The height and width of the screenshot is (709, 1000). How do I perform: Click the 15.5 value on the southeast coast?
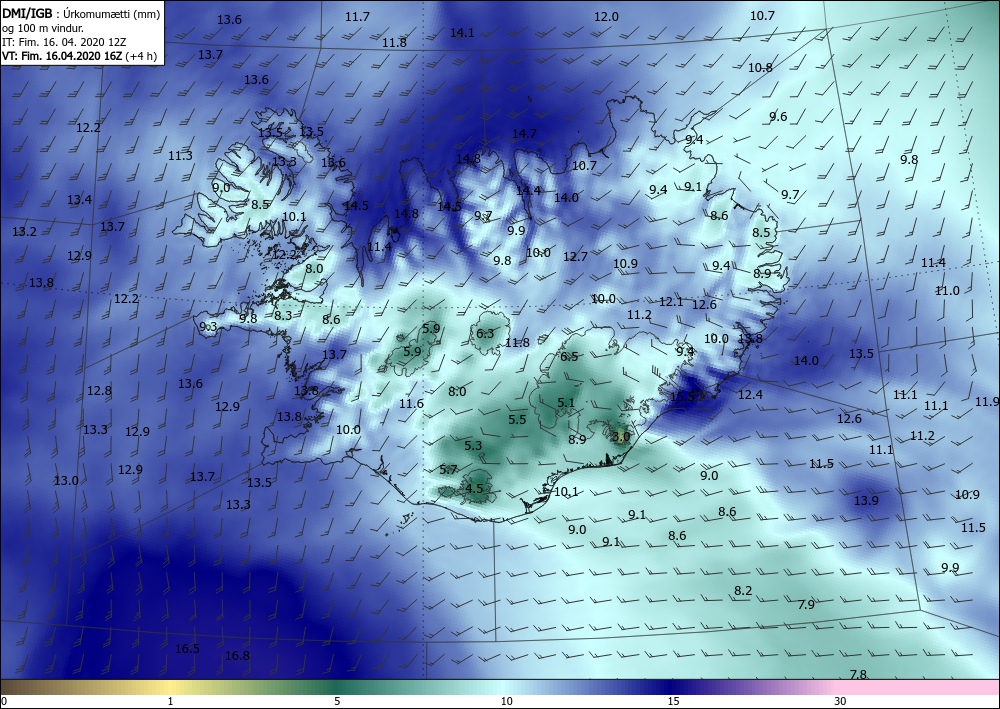[682, 396]
